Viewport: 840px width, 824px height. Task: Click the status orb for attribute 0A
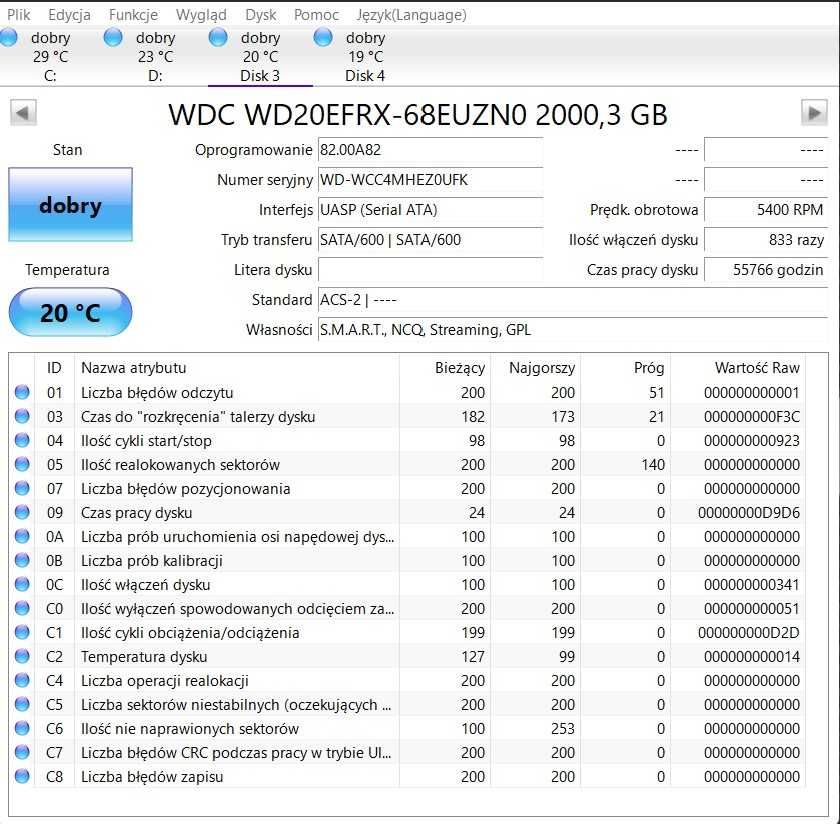tap(22, 536)
